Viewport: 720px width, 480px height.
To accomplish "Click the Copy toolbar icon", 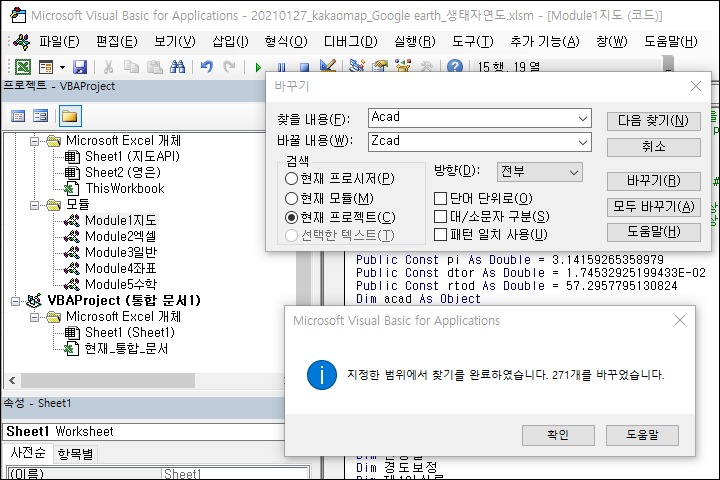I will click(131, 67).
